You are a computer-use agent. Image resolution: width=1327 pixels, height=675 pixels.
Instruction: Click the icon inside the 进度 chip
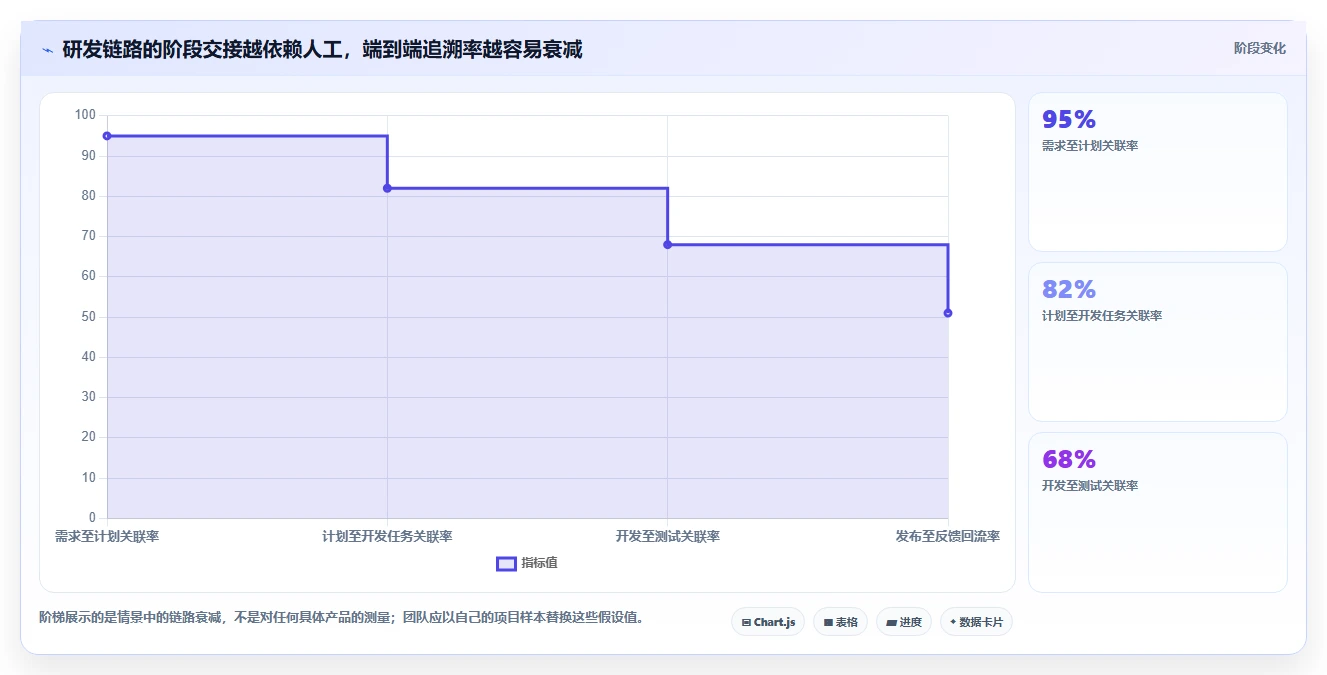891,622
